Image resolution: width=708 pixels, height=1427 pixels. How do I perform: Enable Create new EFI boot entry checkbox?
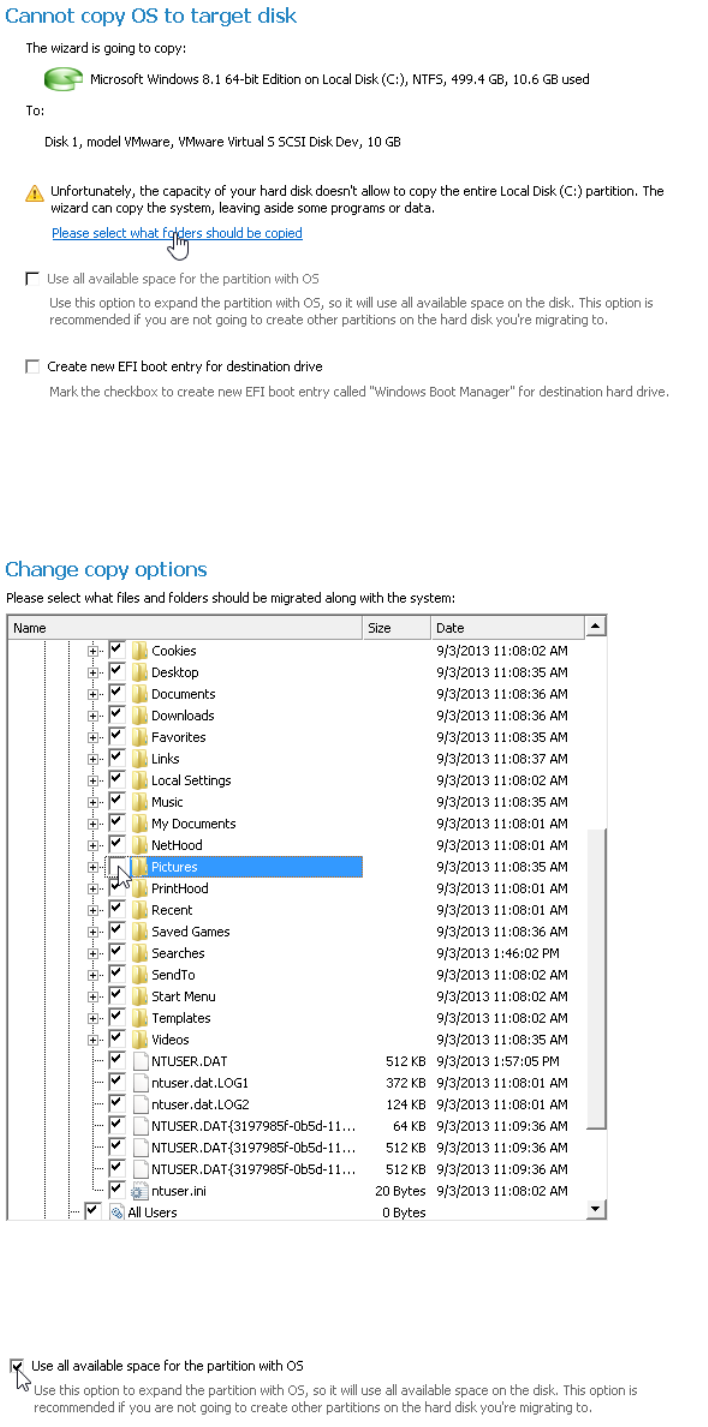[x=33, y=367]
